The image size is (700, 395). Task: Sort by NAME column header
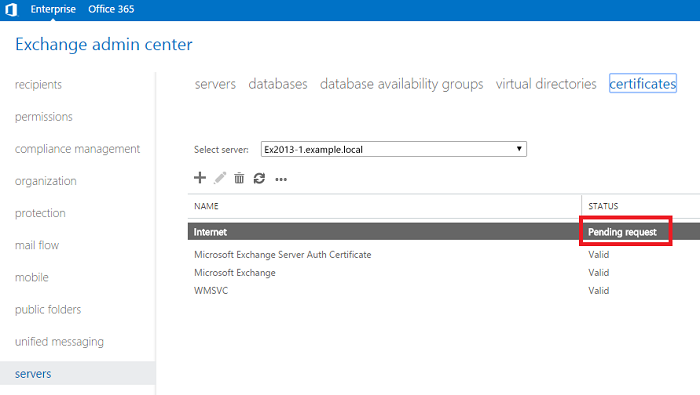(x=206, y=206)
